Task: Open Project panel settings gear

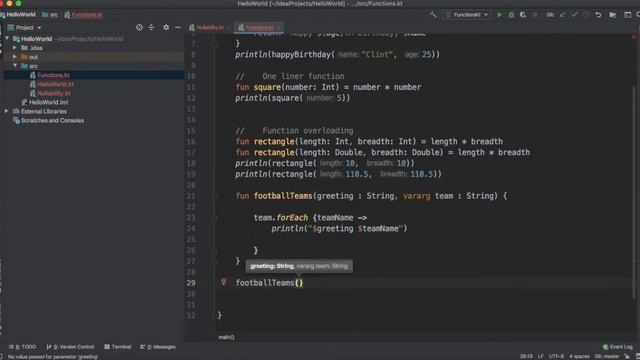Action: 166,27
